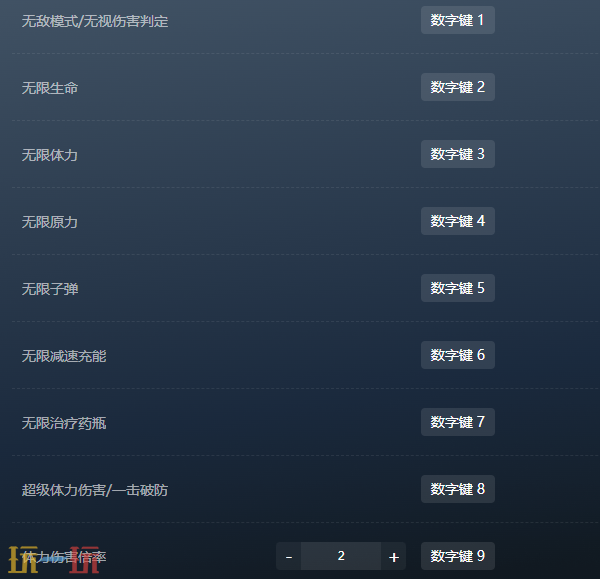Select the 无敌模式/无视伤害判定 option

click(95, 21)
